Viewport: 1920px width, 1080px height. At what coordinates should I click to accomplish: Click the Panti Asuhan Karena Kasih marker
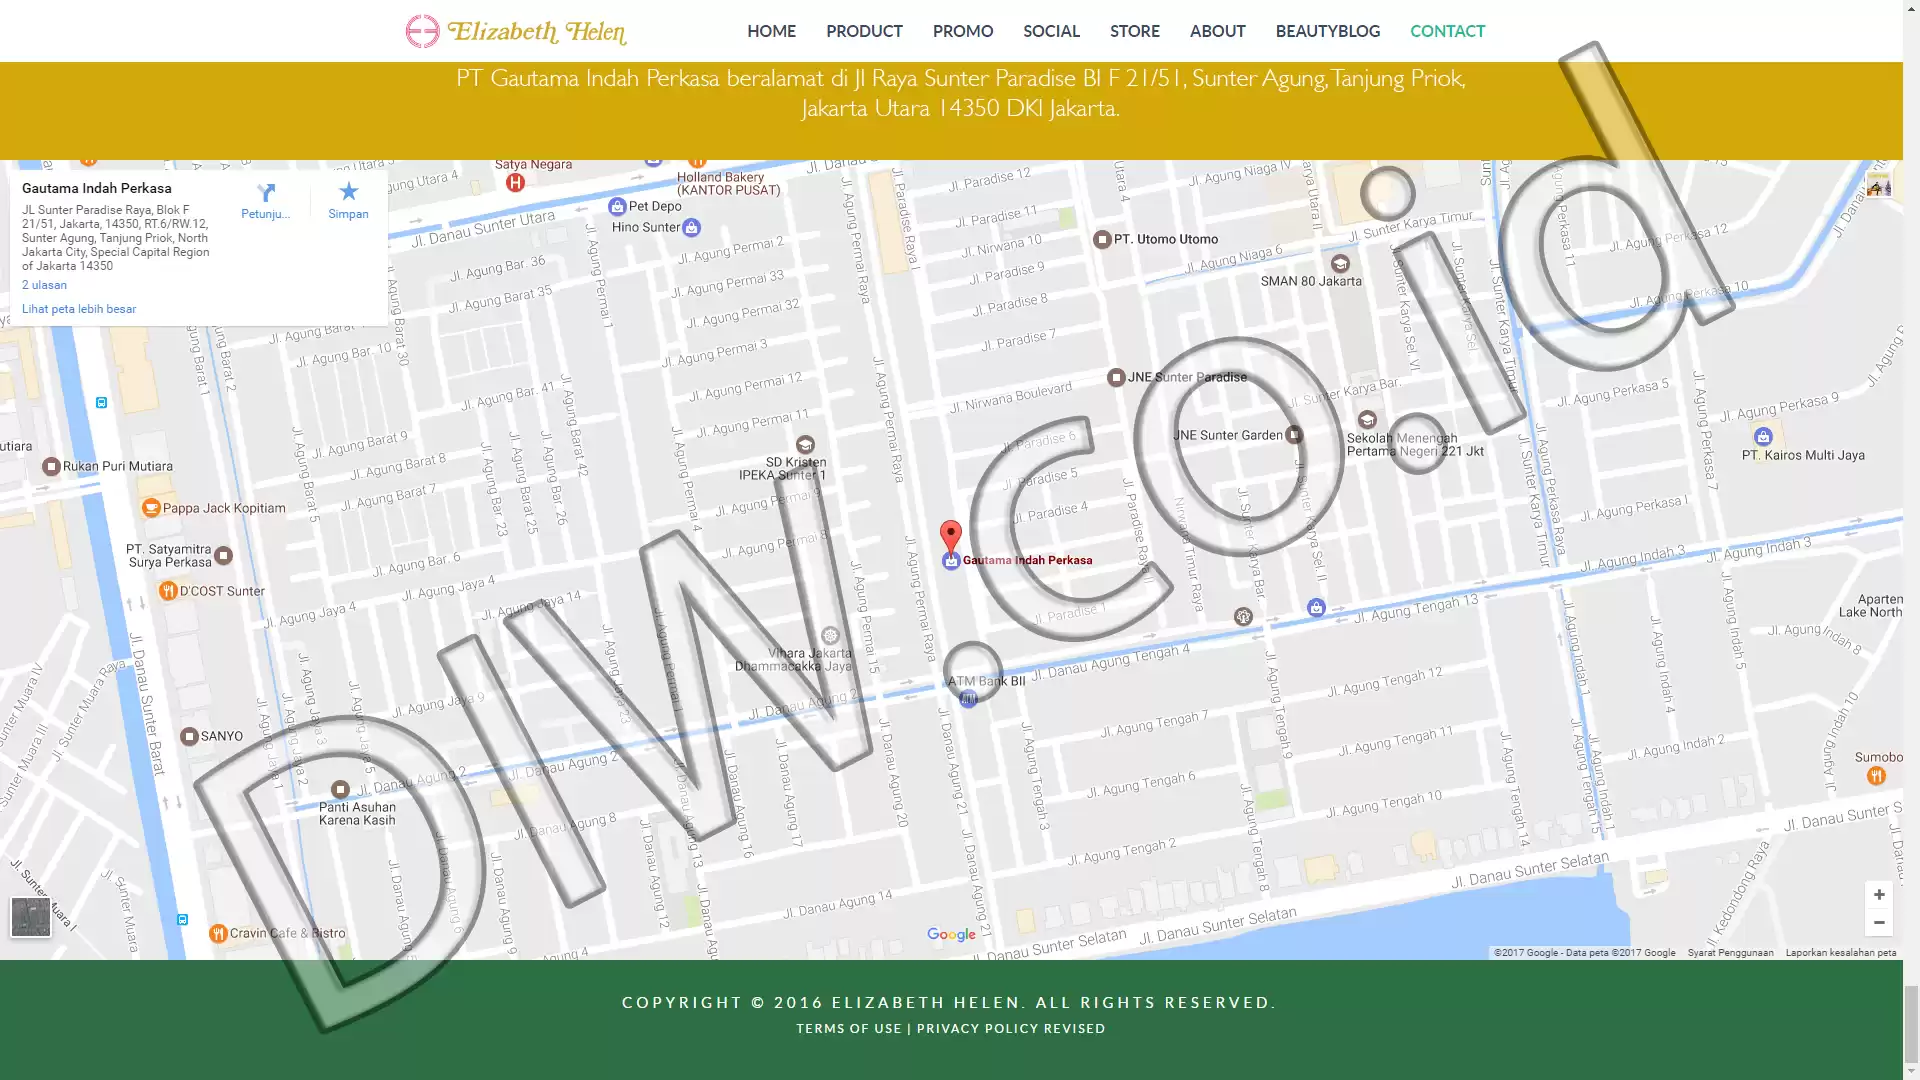[340, 789]
